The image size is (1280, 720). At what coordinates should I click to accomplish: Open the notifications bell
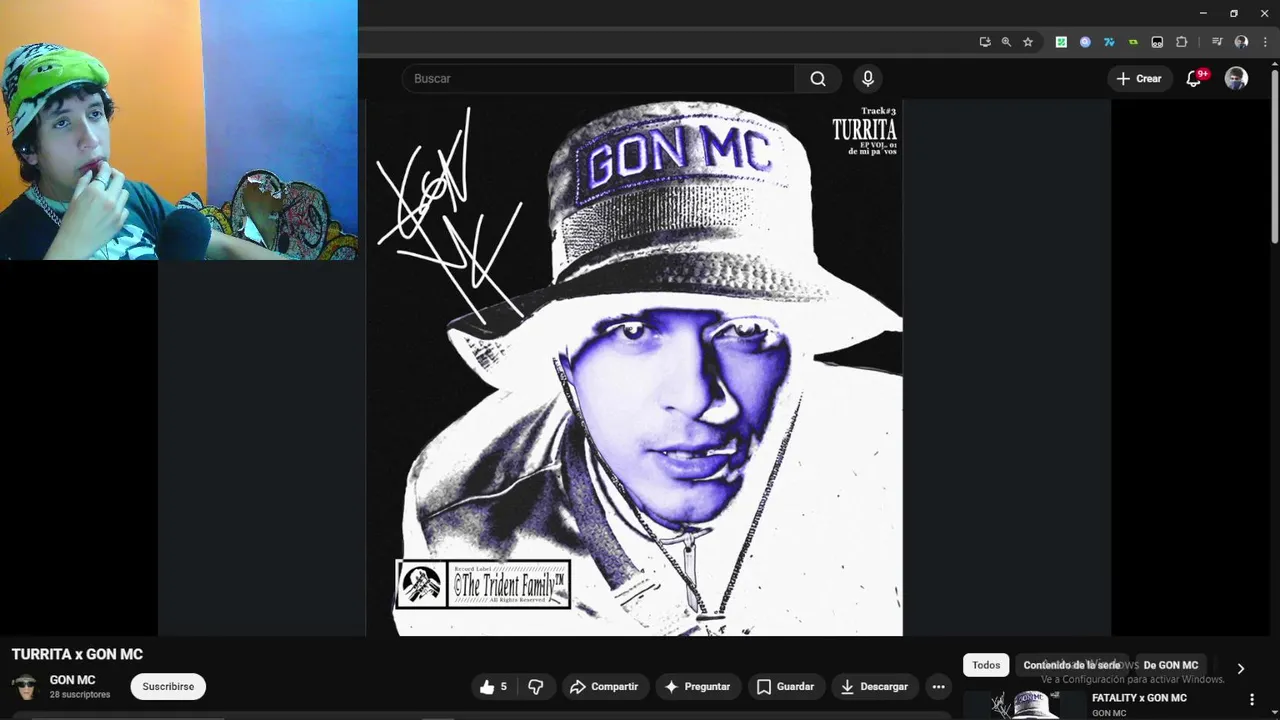pos(1194,78)
